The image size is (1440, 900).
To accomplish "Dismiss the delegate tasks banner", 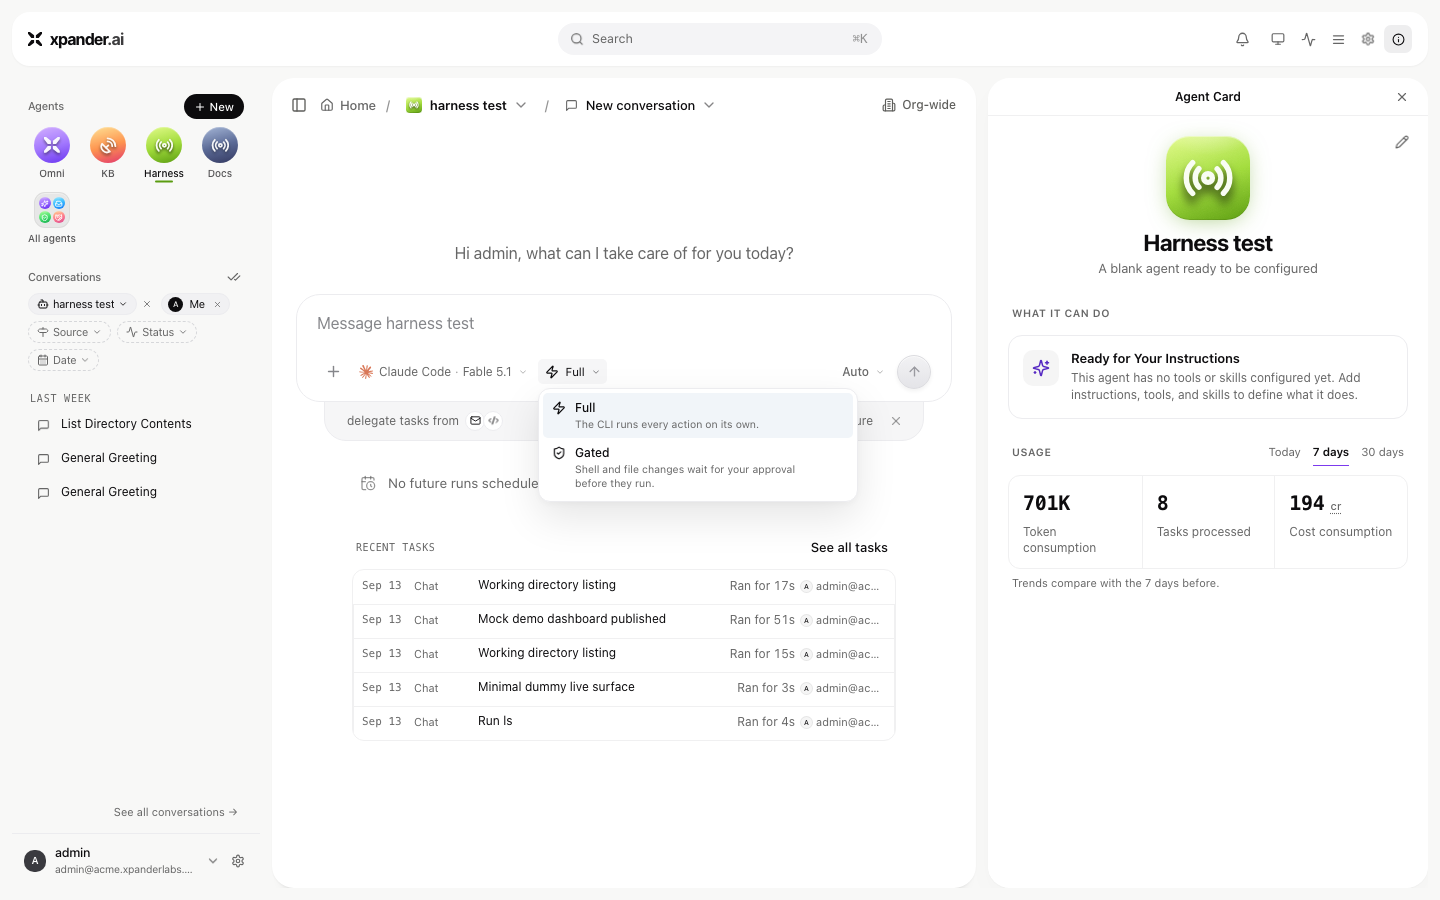I will (896, 421).
